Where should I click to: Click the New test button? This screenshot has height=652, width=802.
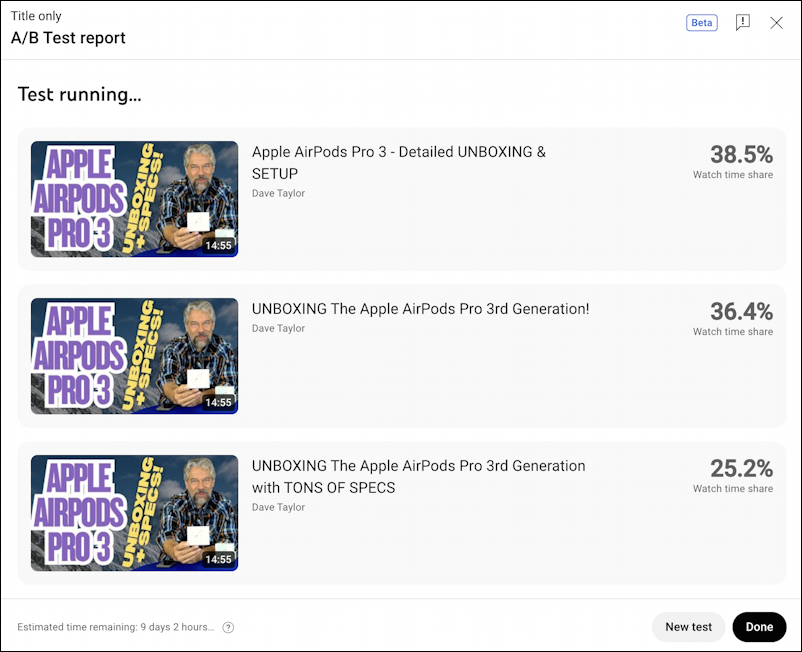(688, 627)
